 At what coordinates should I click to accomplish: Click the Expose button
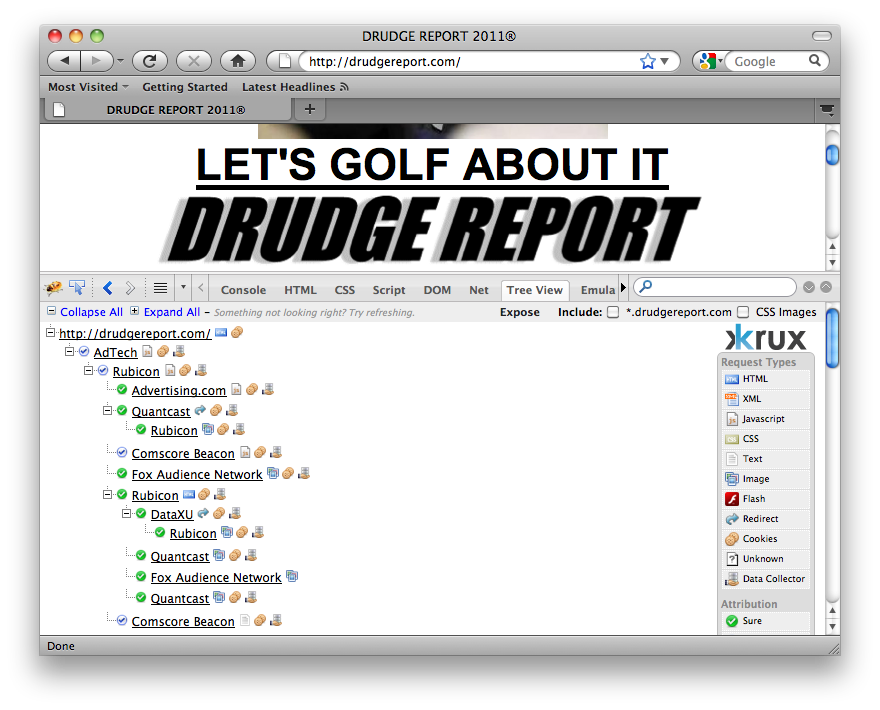point(520,312)
